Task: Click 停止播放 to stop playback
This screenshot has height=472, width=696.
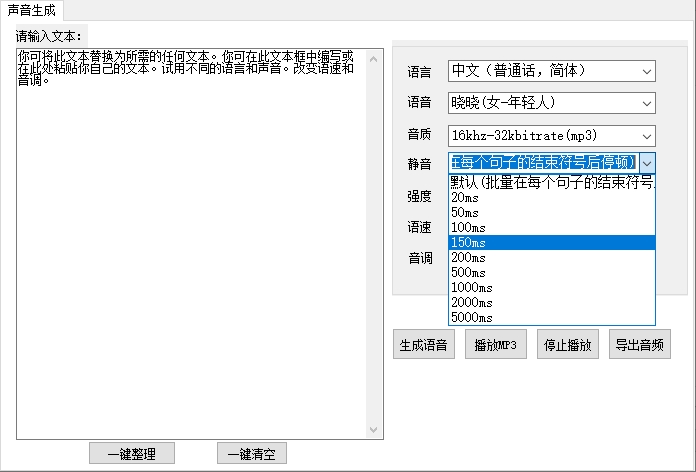Action: point(567,346)
